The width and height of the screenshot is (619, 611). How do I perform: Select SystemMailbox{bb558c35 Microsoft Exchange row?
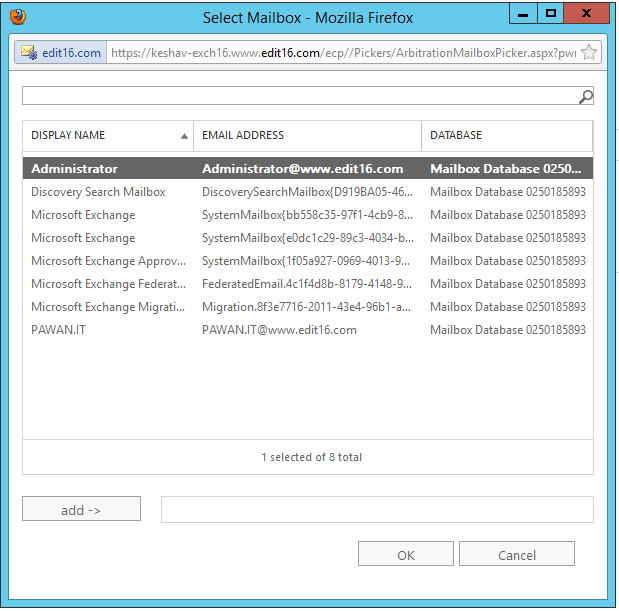(x=308, y=215)
